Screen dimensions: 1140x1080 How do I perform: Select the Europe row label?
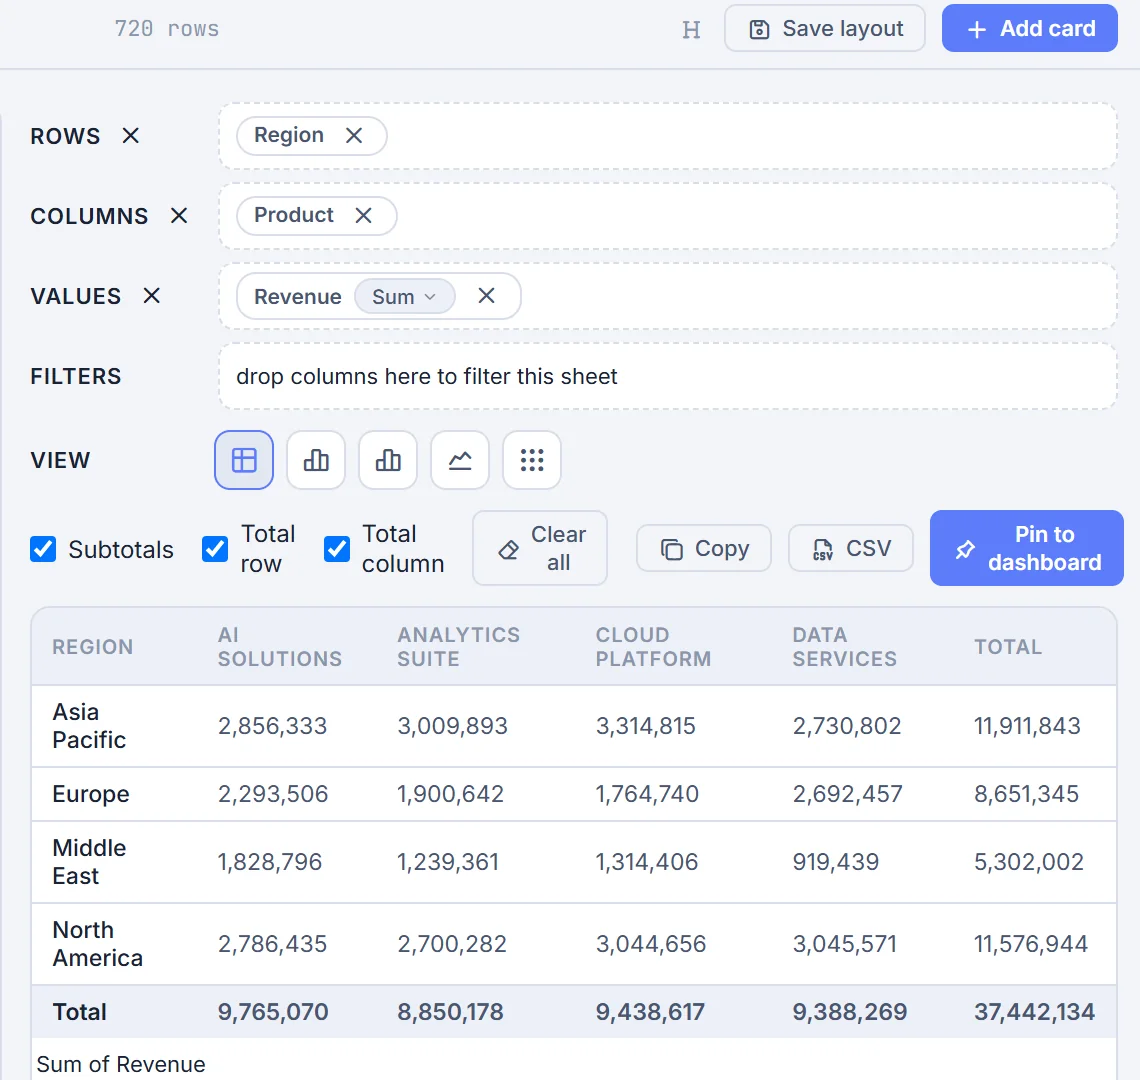click(91, 794)
